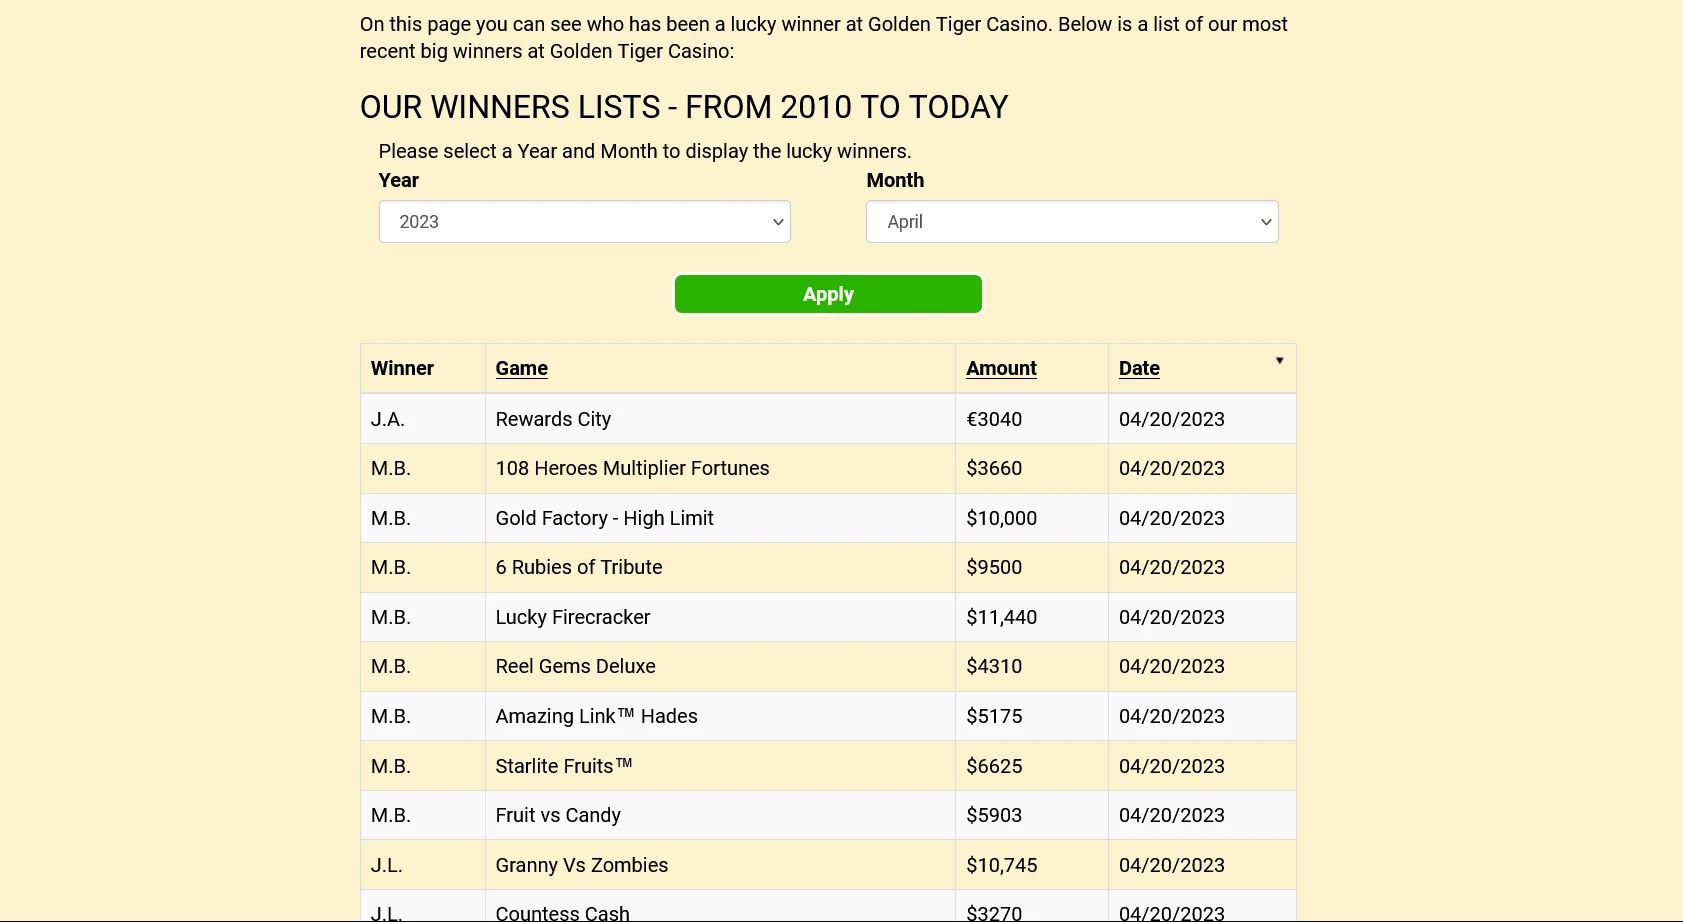The image size is (1683, 922).
Task: Click the $9500 amount cell
Action: 1032,567
